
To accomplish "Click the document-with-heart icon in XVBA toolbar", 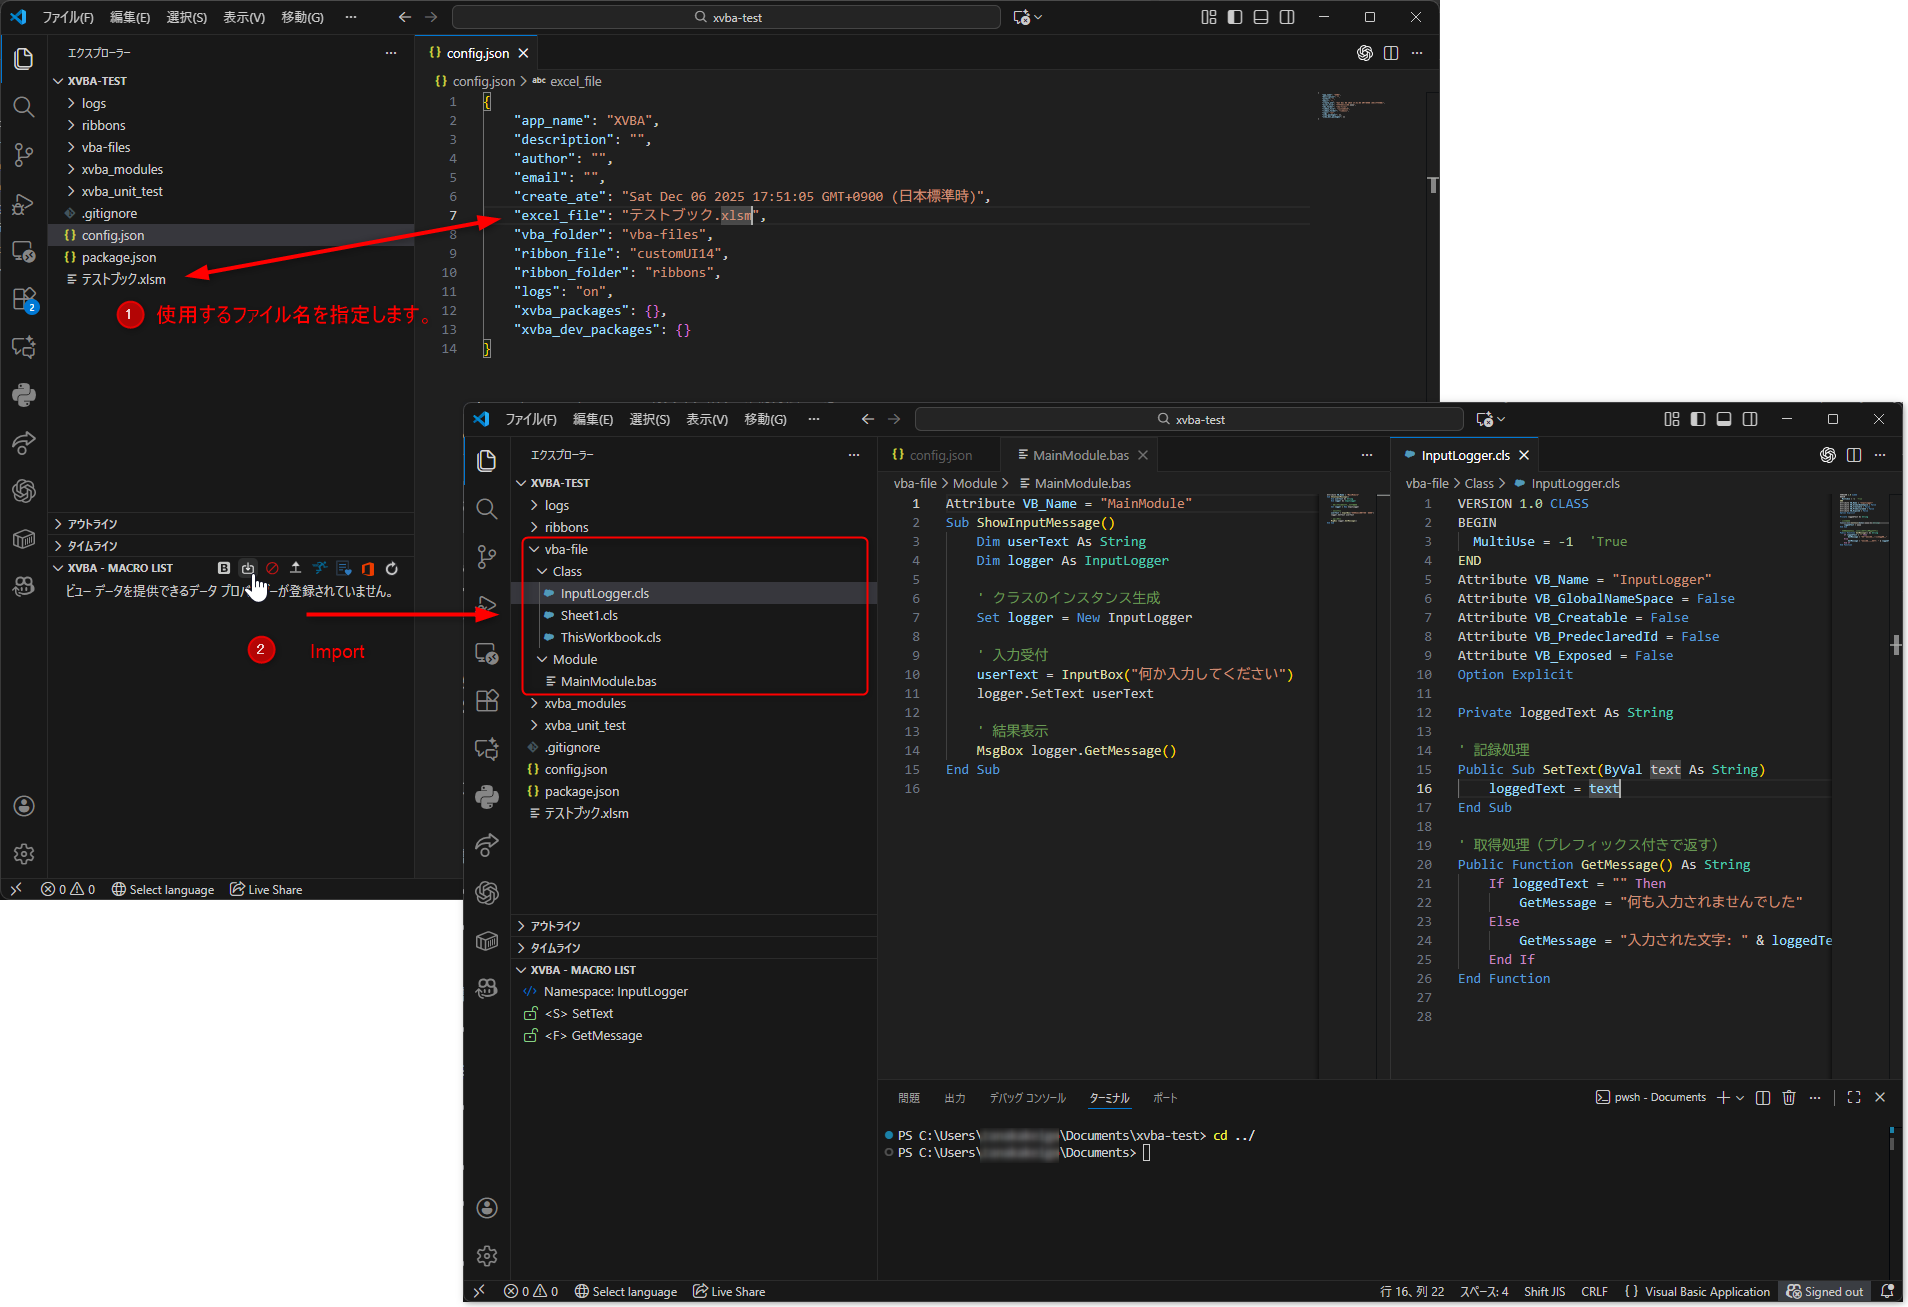I will coord(344,568).
